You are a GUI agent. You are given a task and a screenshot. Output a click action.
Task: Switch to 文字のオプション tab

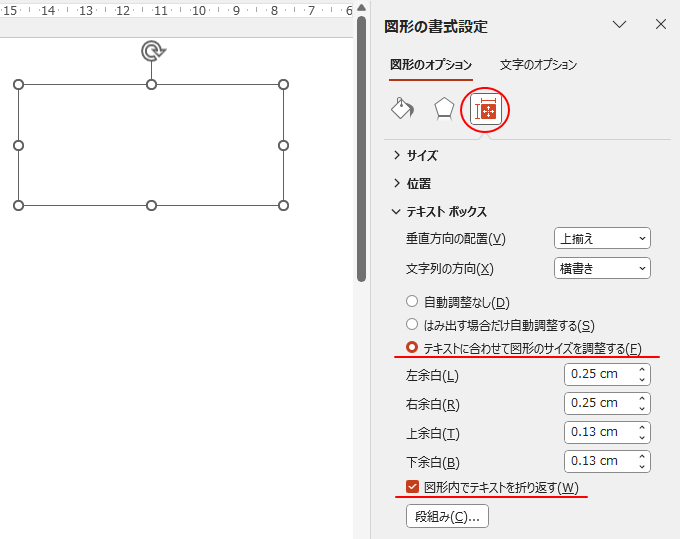(538, 65)
